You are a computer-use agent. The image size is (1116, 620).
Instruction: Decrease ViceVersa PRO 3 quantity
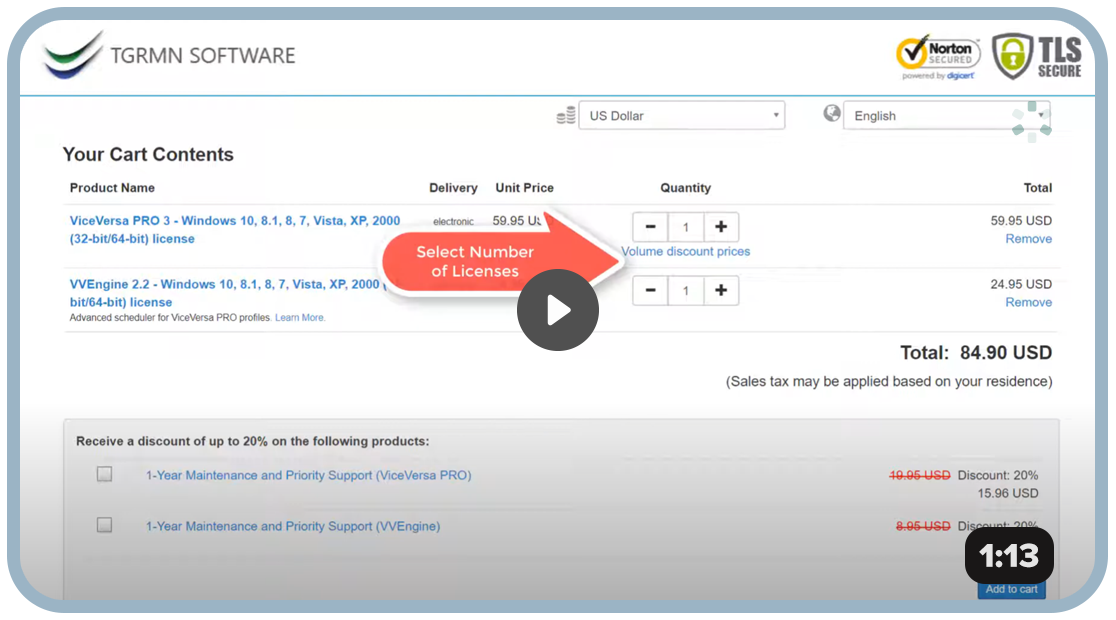coord(650,227)
